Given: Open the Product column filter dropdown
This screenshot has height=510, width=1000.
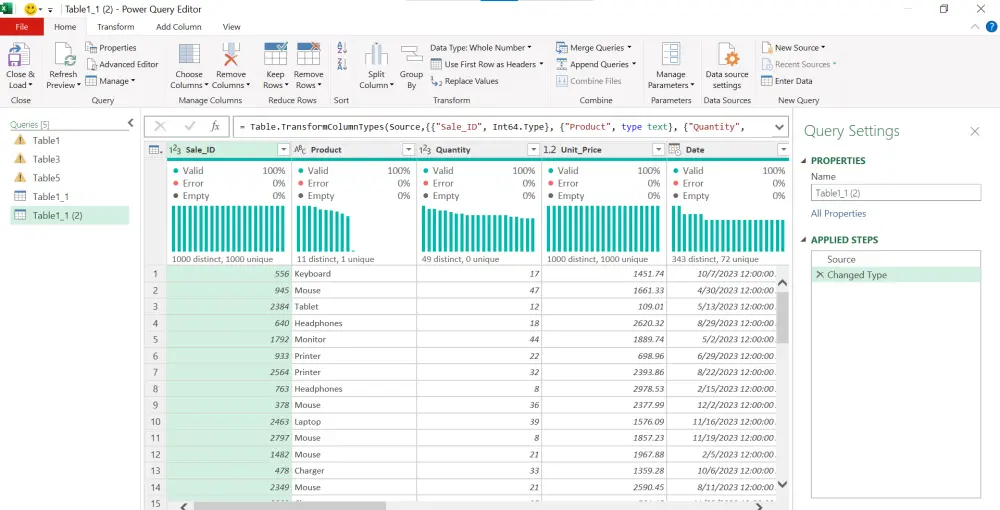Looking at the screenshot, I should [409, 150].
